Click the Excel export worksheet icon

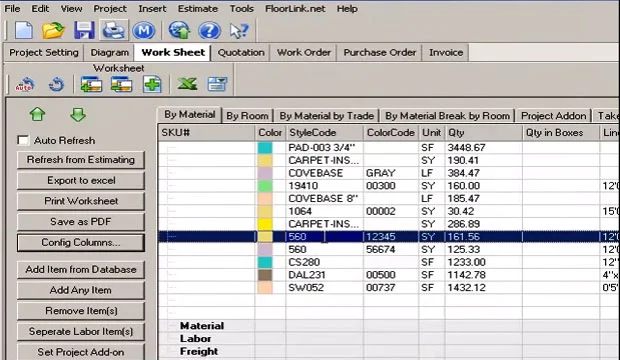(x=187, y=84)
